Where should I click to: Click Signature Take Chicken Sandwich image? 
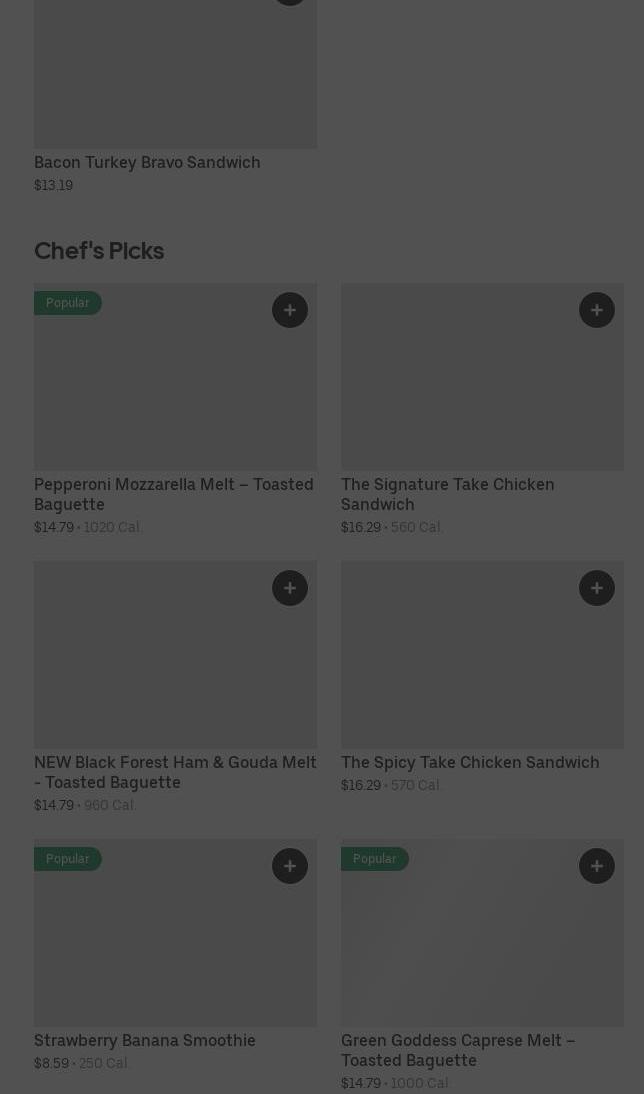482,377
